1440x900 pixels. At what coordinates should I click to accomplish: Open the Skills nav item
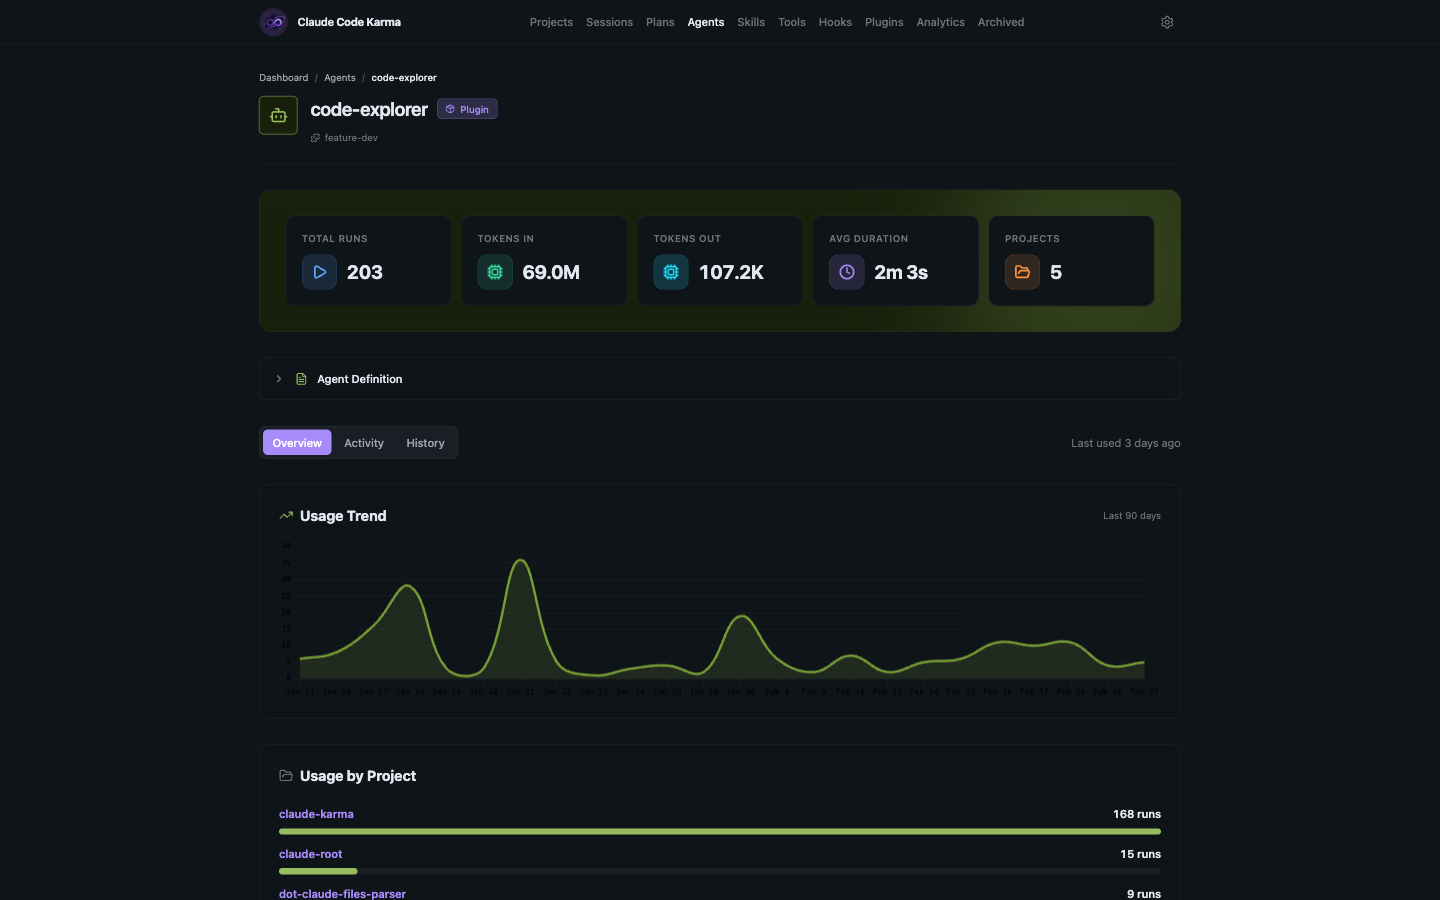coord(751,22)
